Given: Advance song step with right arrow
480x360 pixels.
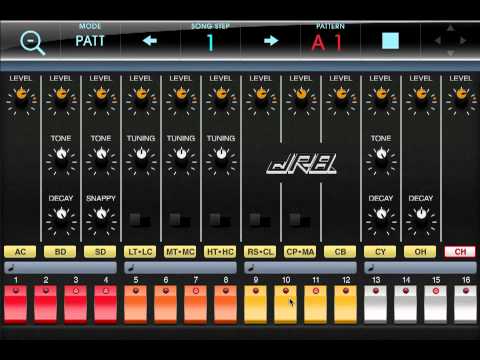Looking at the screenshot, I should [x=271, y=41].
